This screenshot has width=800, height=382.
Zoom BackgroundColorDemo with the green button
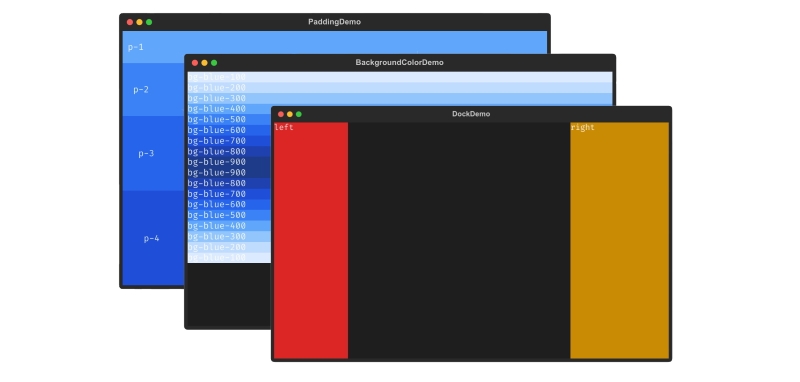pyautogui.click(x=214, y=63)
